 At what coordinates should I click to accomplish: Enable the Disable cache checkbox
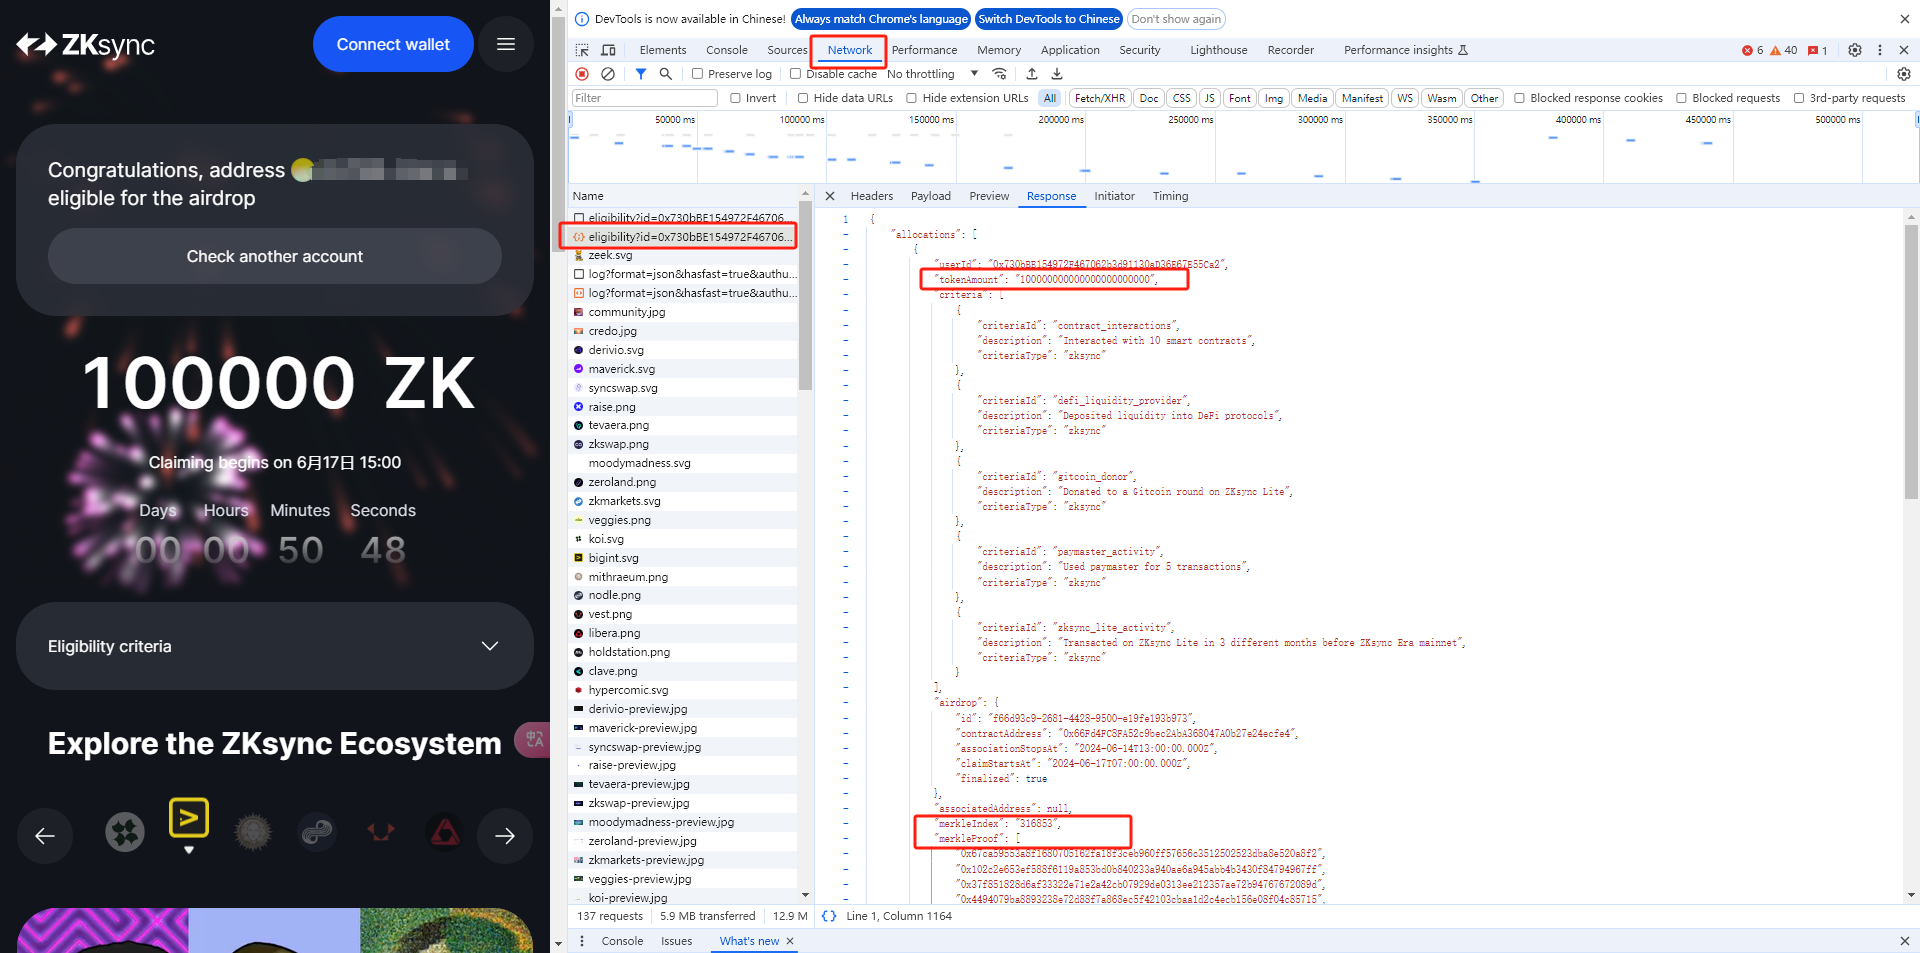tap(796, 74)
